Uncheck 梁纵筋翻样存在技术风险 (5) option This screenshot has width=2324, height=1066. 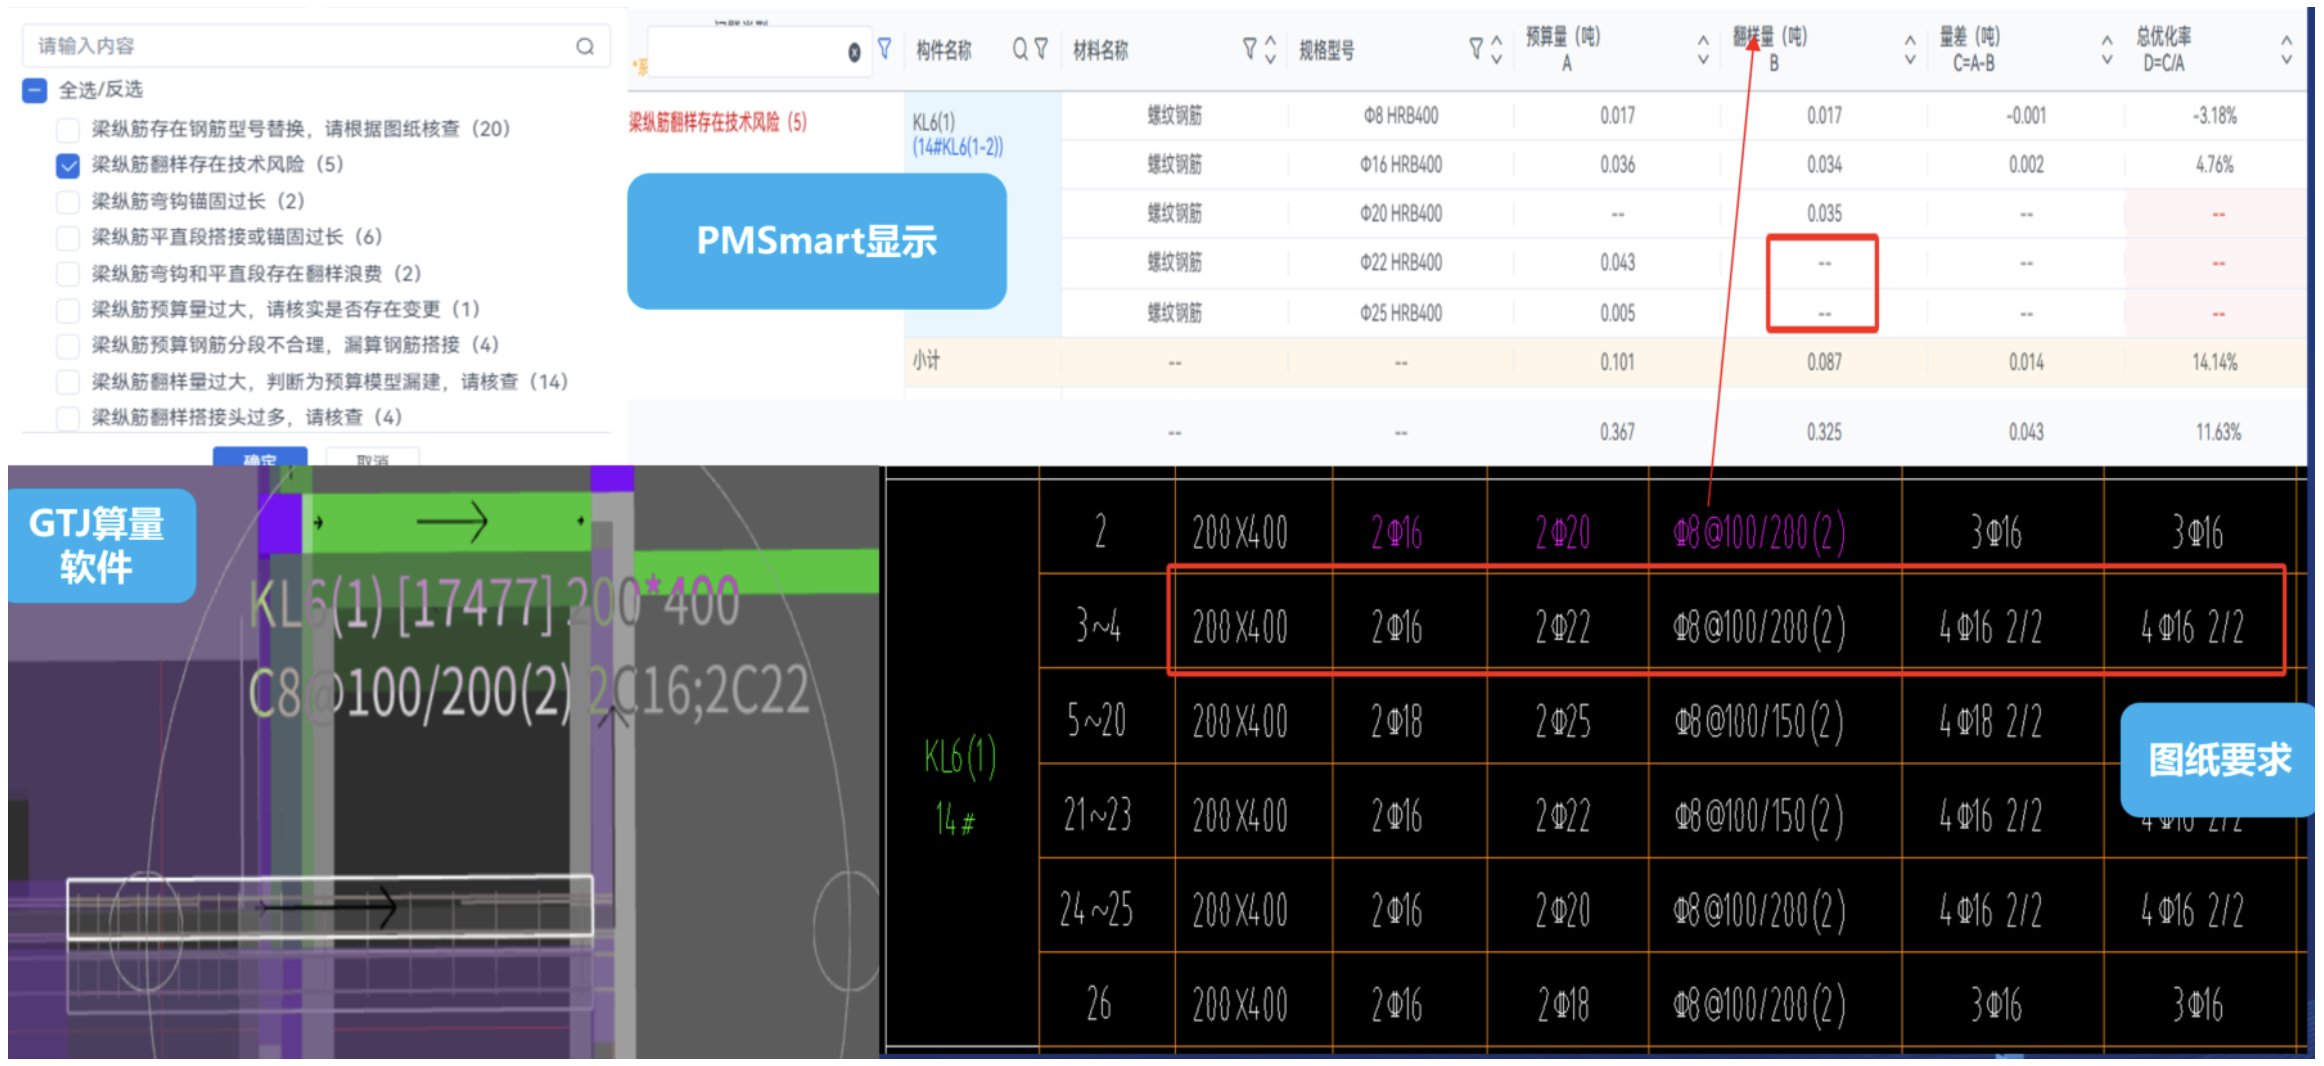pos(68,165)
